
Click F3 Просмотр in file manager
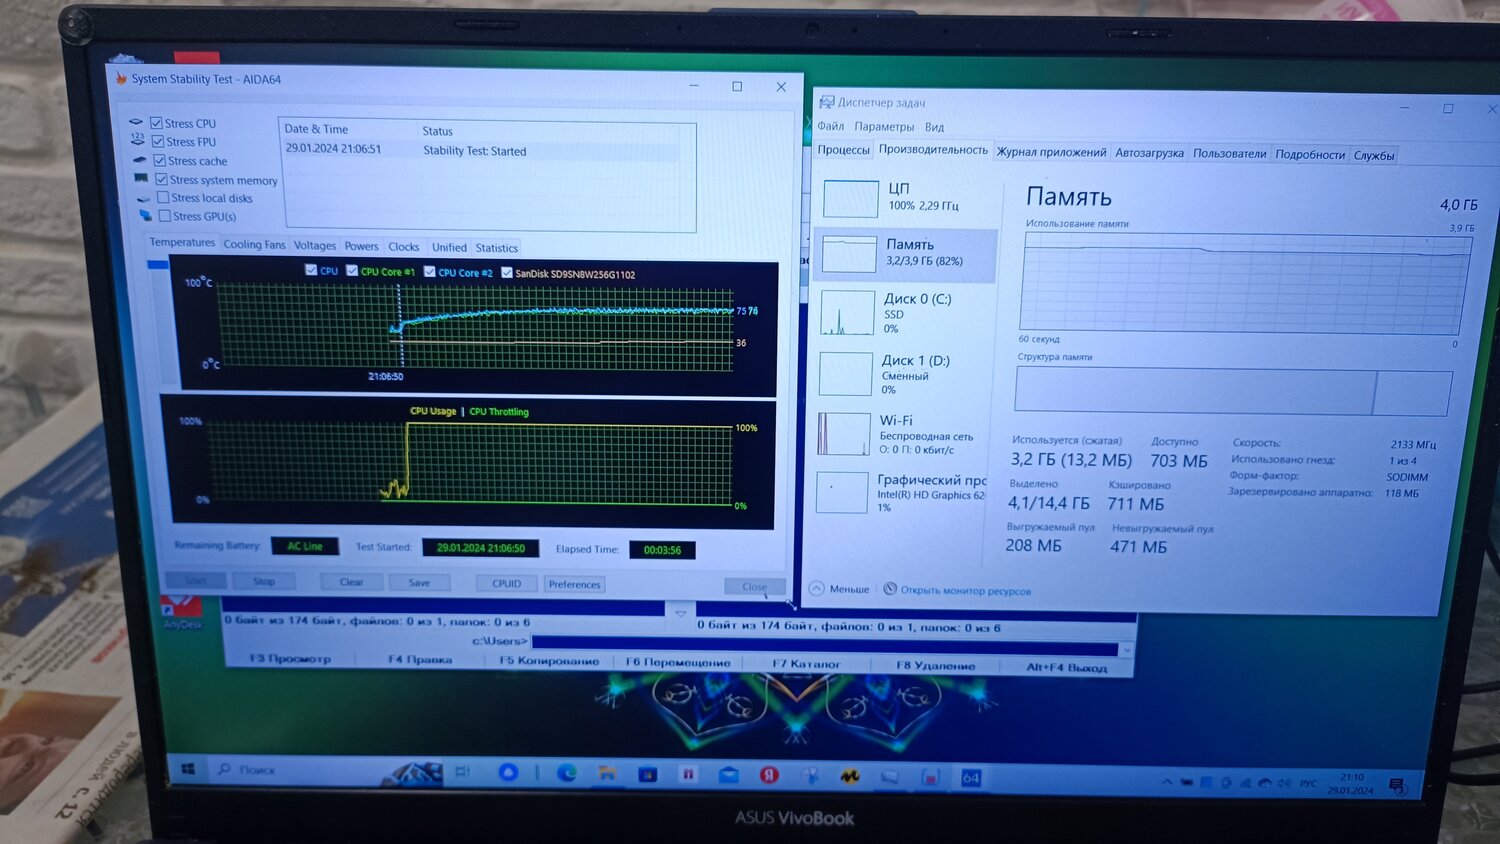point(290,658)
